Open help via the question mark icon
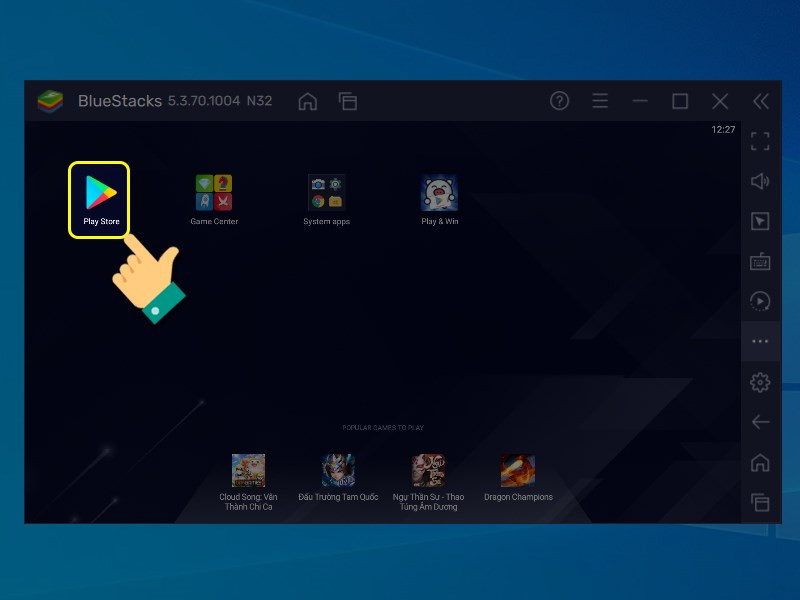The height and width of the screenshot is (600, 800). pos(559,101)
